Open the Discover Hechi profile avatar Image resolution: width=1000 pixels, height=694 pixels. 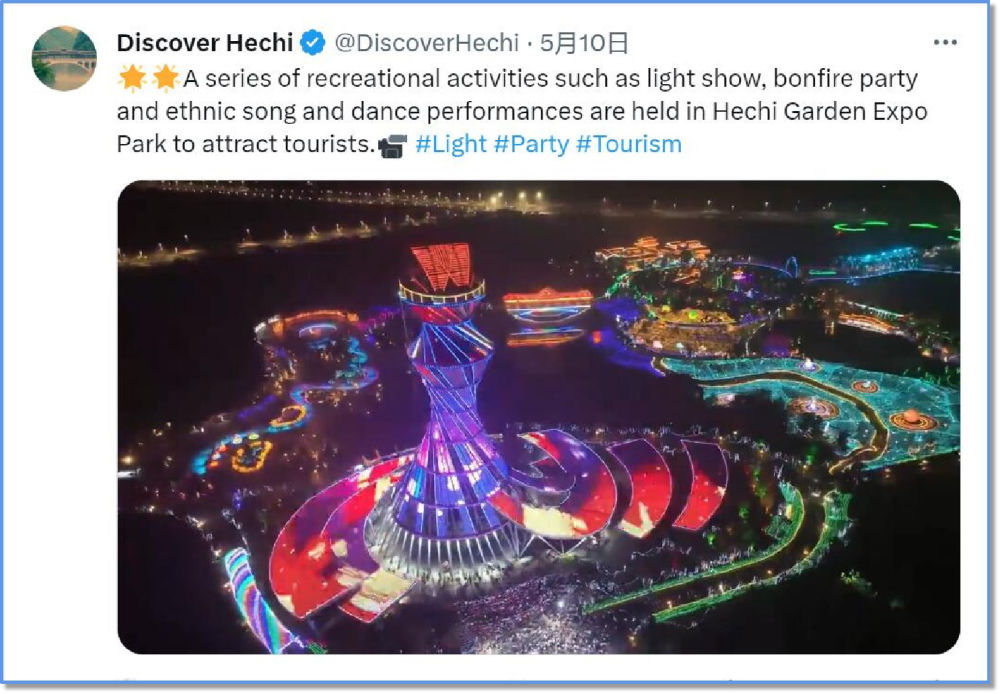click(x=64, y=58)
